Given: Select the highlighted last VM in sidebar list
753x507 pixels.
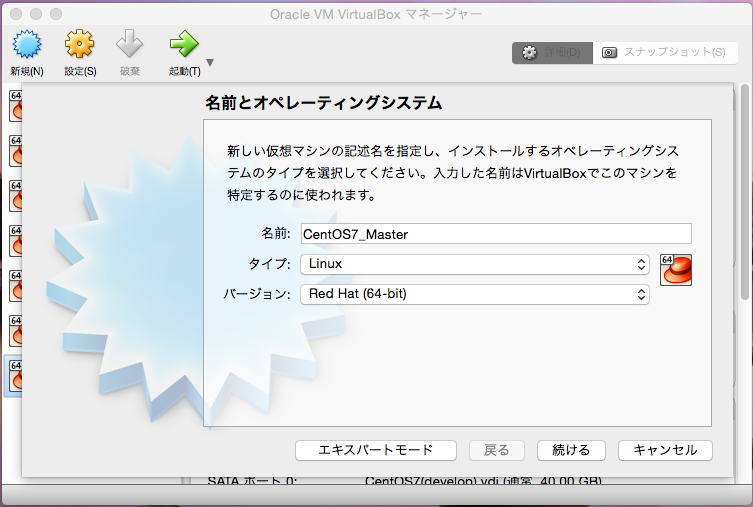Looking at the screenshot, I should (13, 376).
